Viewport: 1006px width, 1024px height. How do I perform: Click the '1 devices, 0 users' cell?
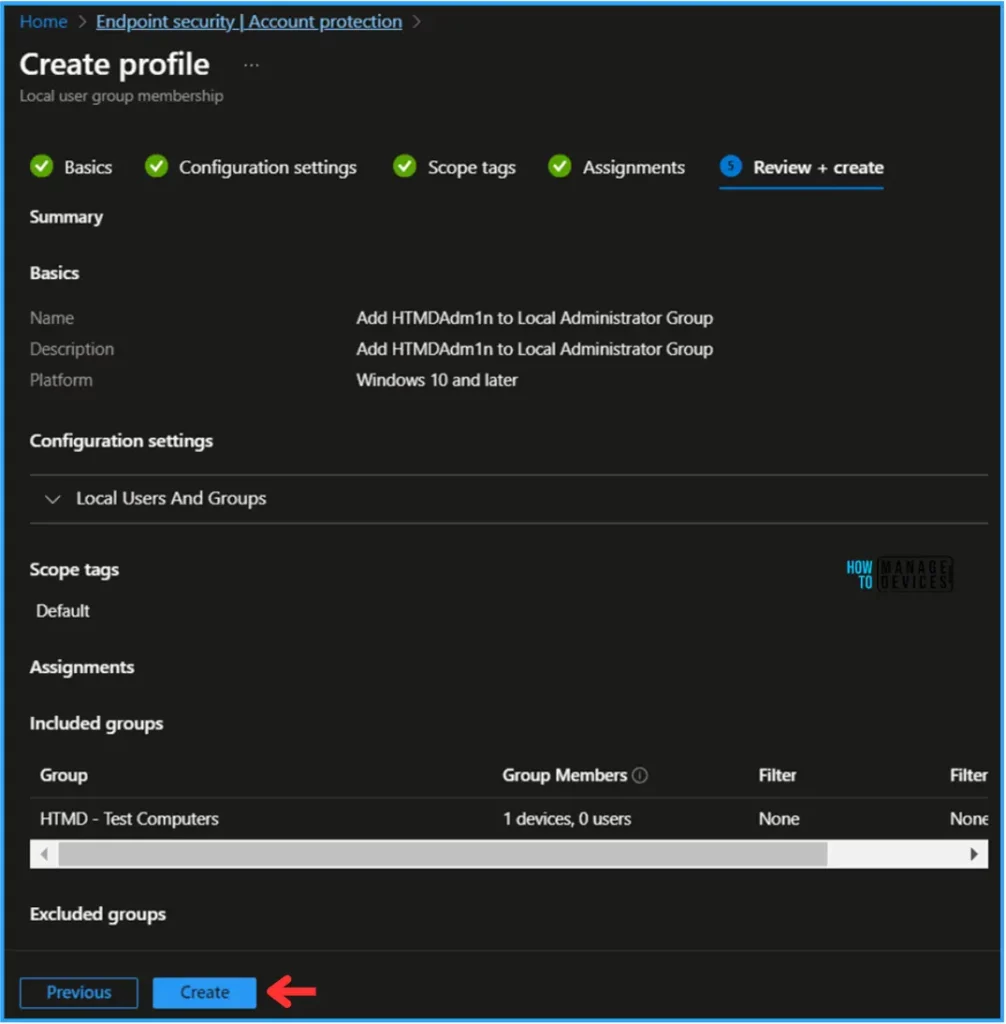click(x=567, y=819)
